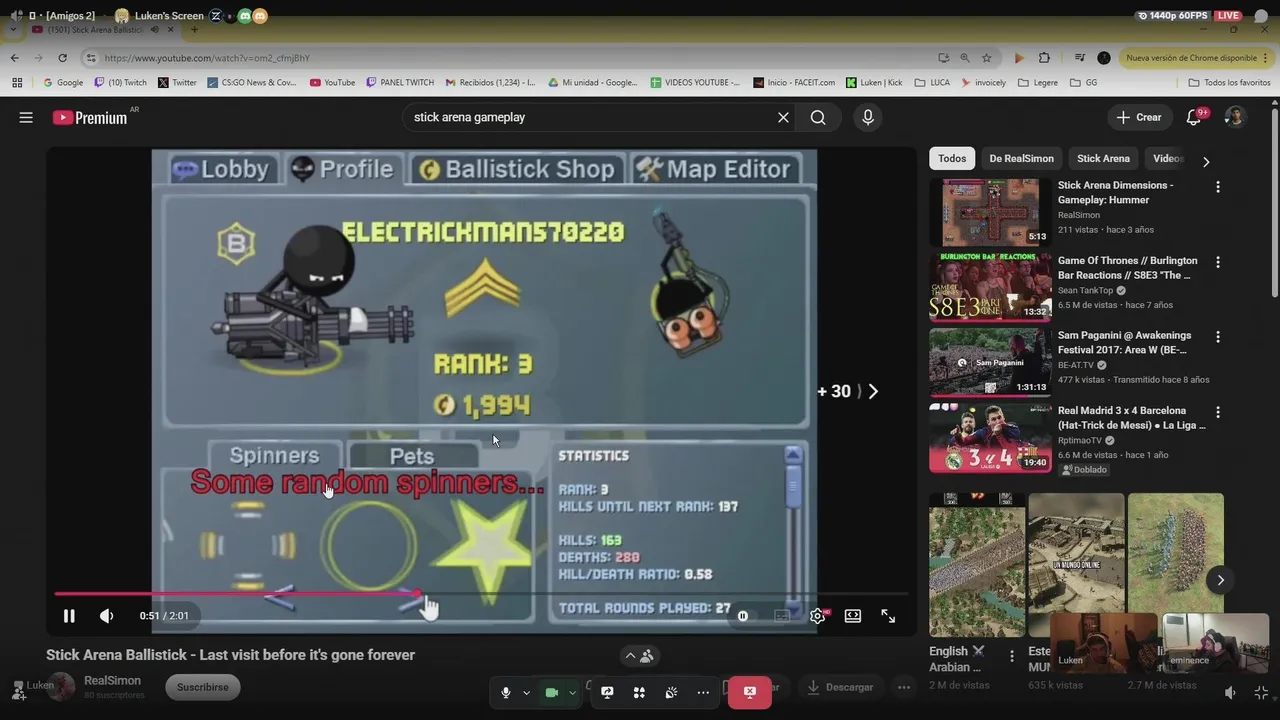Image resolution: width=1280 pixels, height=720 pixels.
Task: Go back with the Chrome back arrow
Action: [x=15, y=58]
